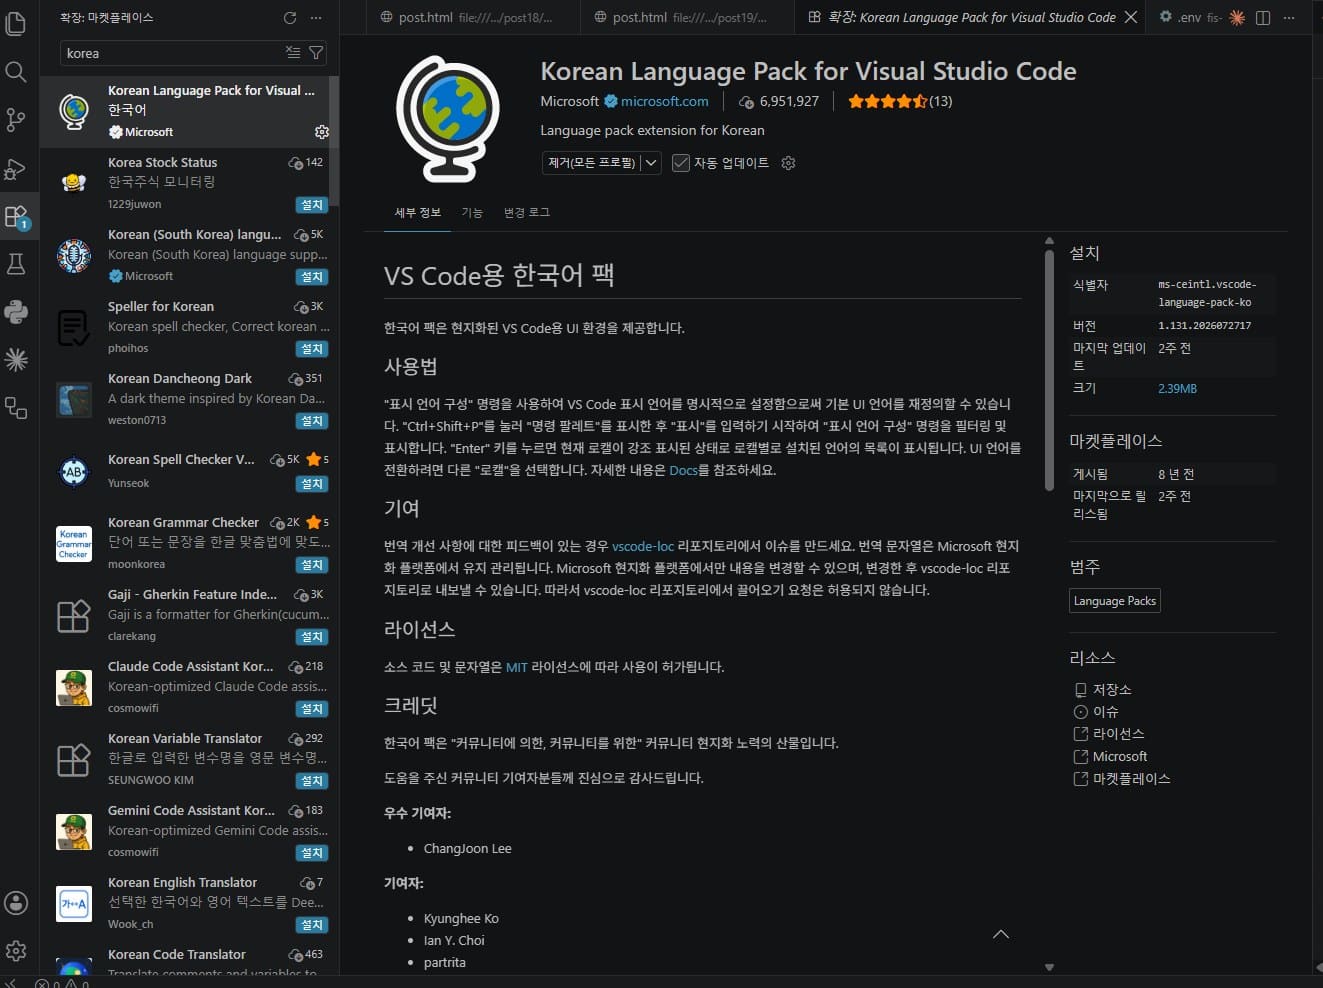The width and height of the screenshot is (1323, 988).
Task: Open extensions view more actions menu
Action: point(316,18)
